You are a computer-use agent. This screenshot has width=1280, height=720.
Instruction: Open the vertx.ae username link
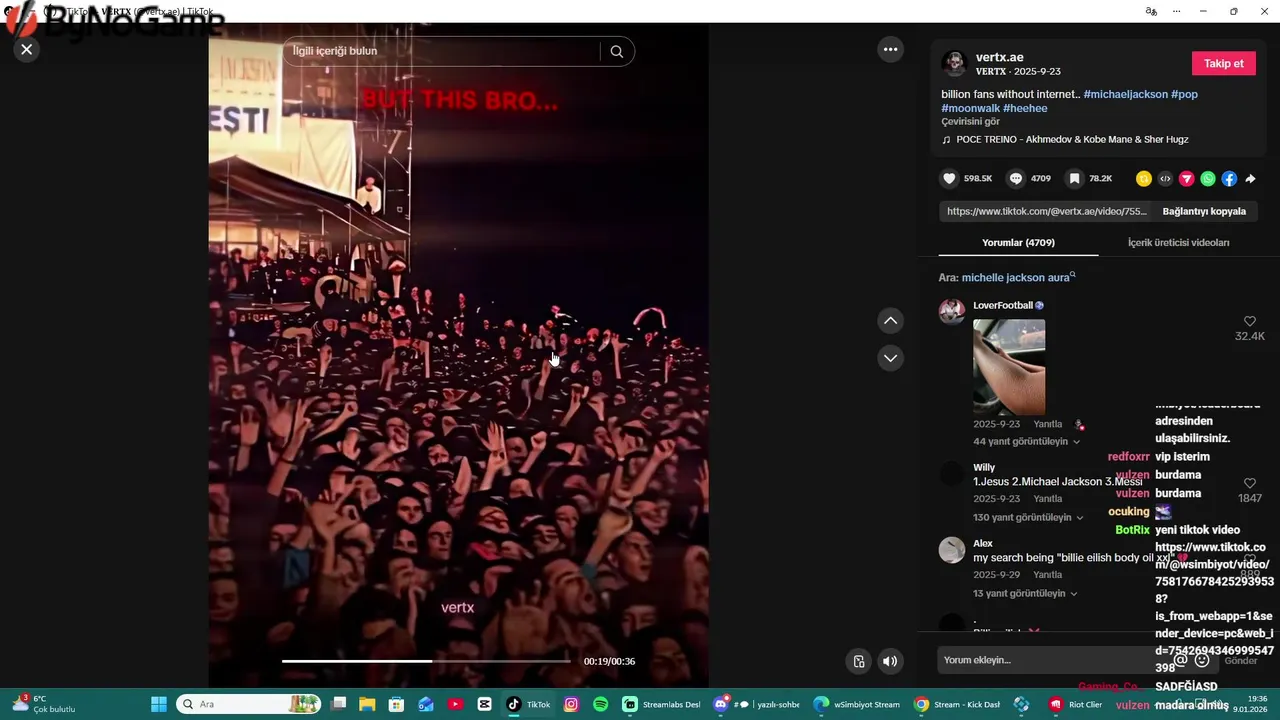(x=1000, y=57)
